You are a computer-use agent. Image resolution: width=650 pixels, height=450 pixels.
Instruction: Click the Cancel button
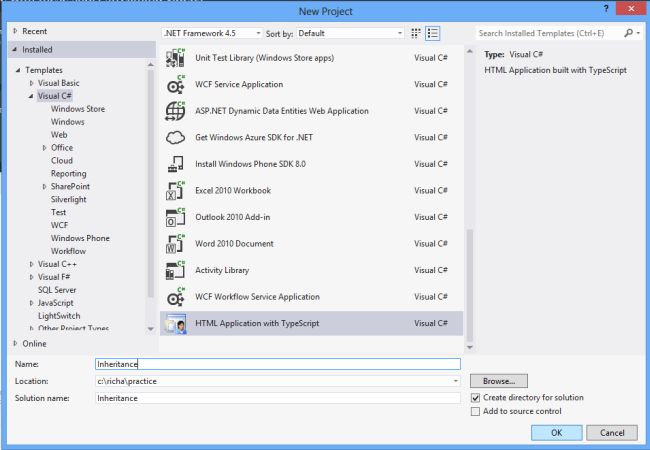tap(612, 433)
